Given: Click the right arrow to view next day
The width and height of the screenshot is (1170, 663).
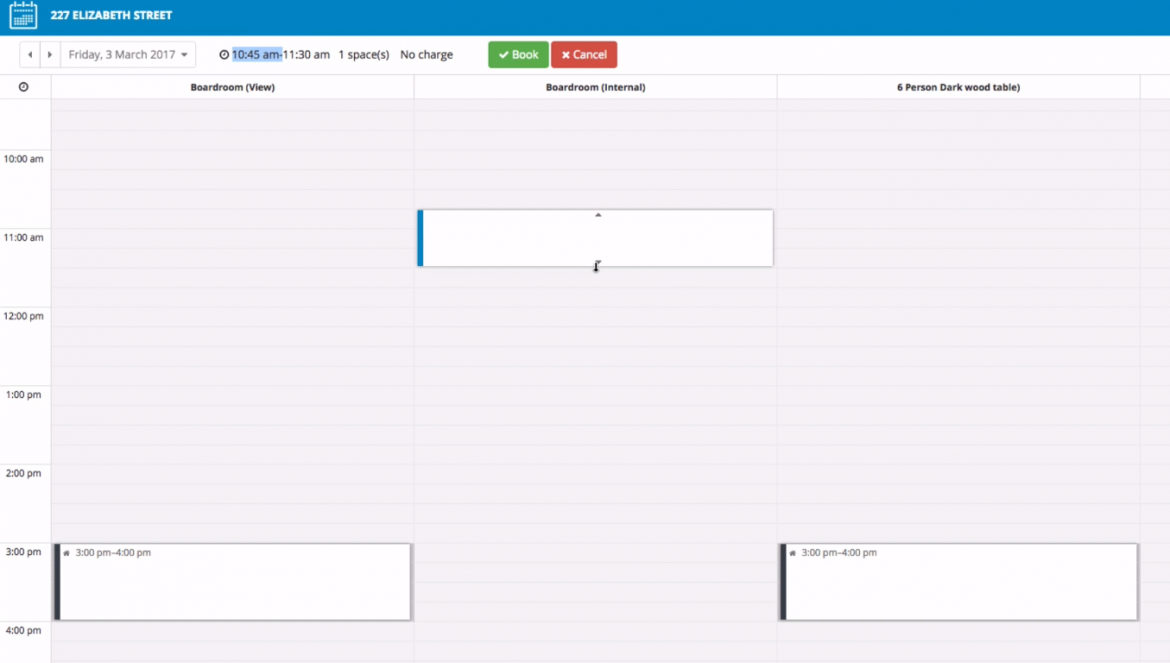Looking at the screenshot, I should (x=49, y=55).
